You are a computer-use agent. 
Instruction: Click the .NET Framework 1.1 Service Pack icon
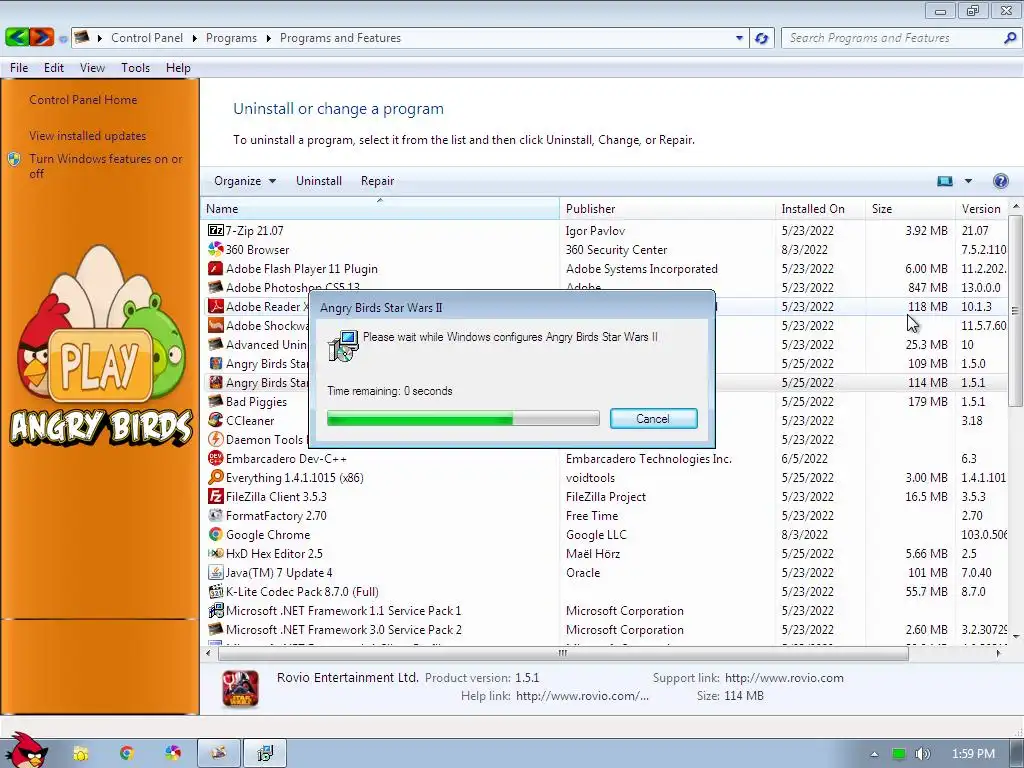coord(216,611)
